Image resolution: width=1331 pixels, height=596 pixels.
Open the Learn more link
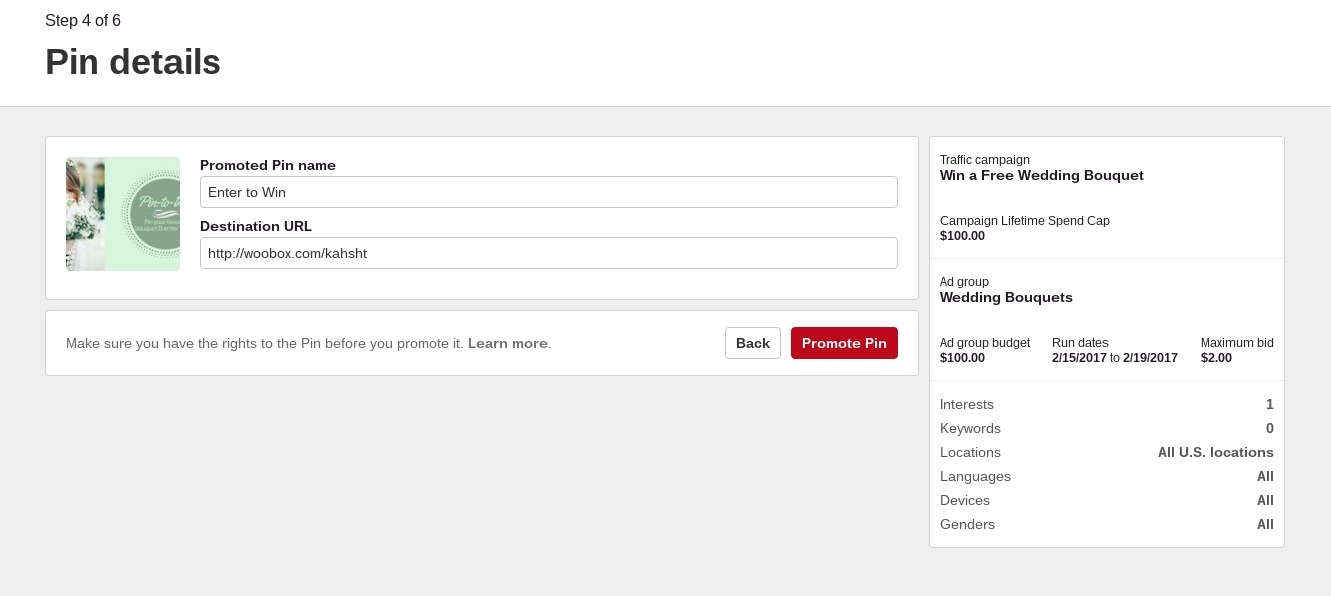508,343
